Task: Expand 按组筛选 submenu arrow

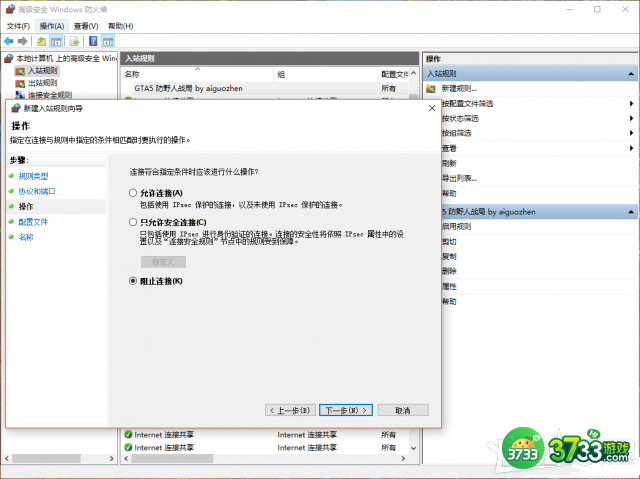Action: 631,133
